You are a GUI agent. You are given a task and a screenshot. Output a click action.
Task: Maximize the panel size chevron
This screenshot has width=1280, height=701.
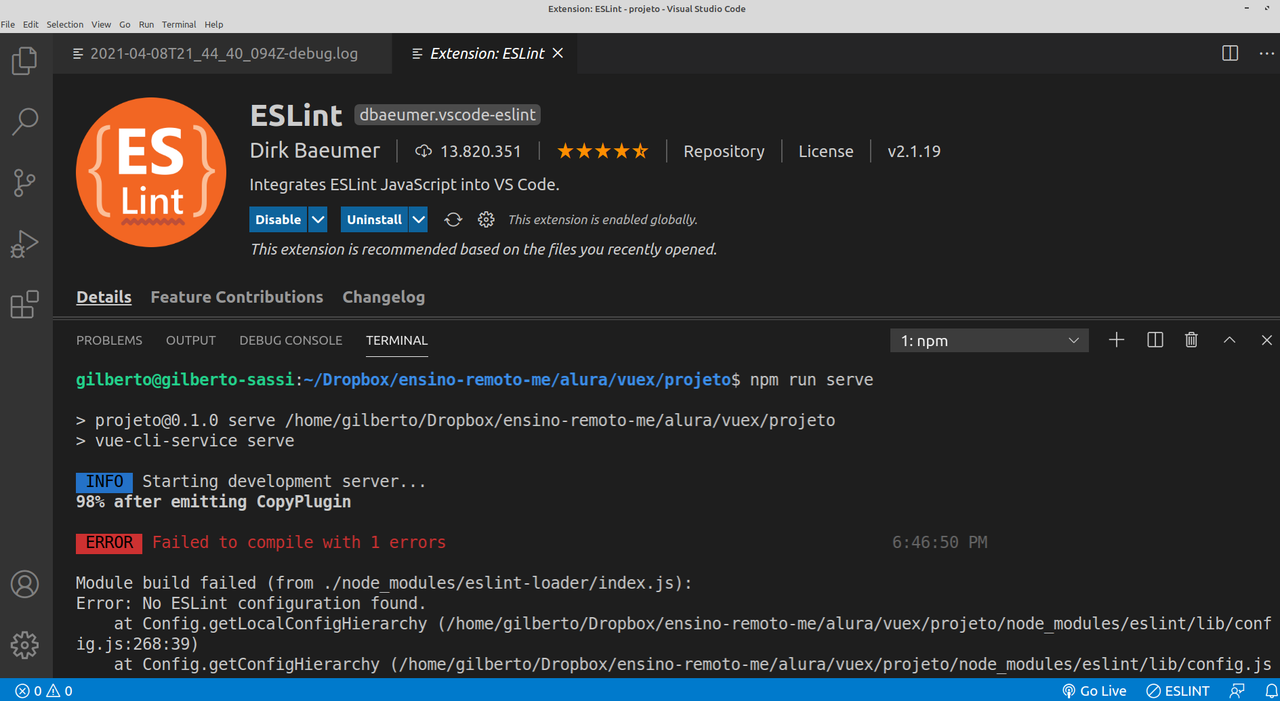click(x=1230, y=340)
